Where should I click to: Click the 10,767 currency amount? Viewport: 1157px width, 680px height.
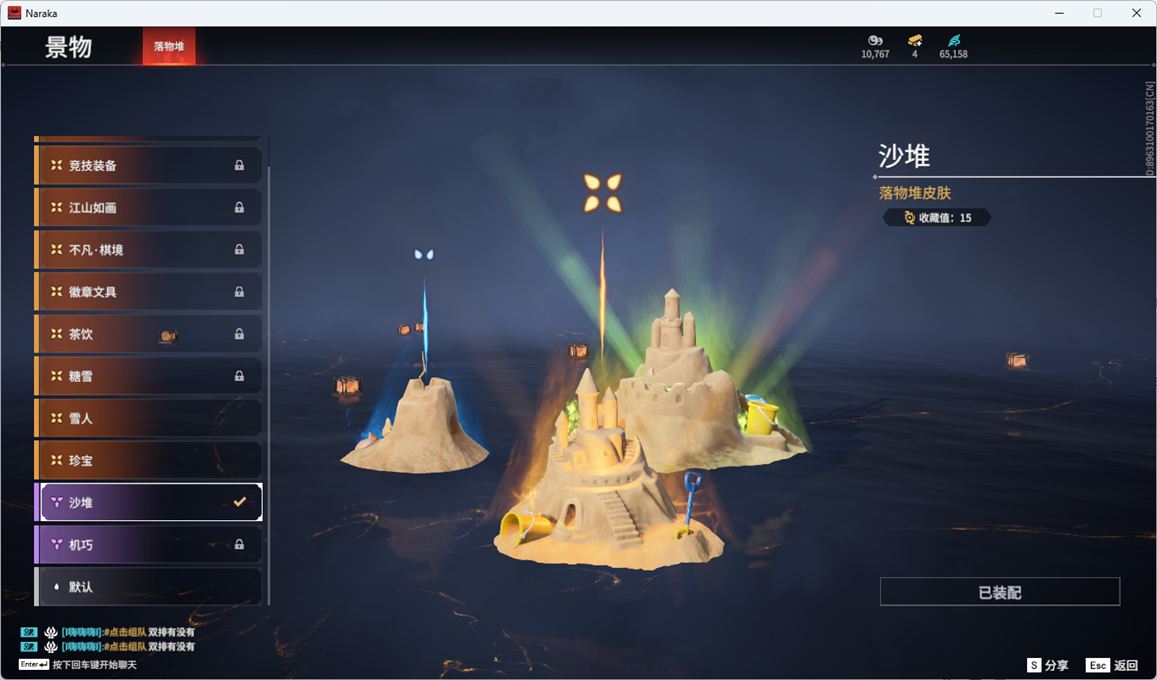point(875,54)
